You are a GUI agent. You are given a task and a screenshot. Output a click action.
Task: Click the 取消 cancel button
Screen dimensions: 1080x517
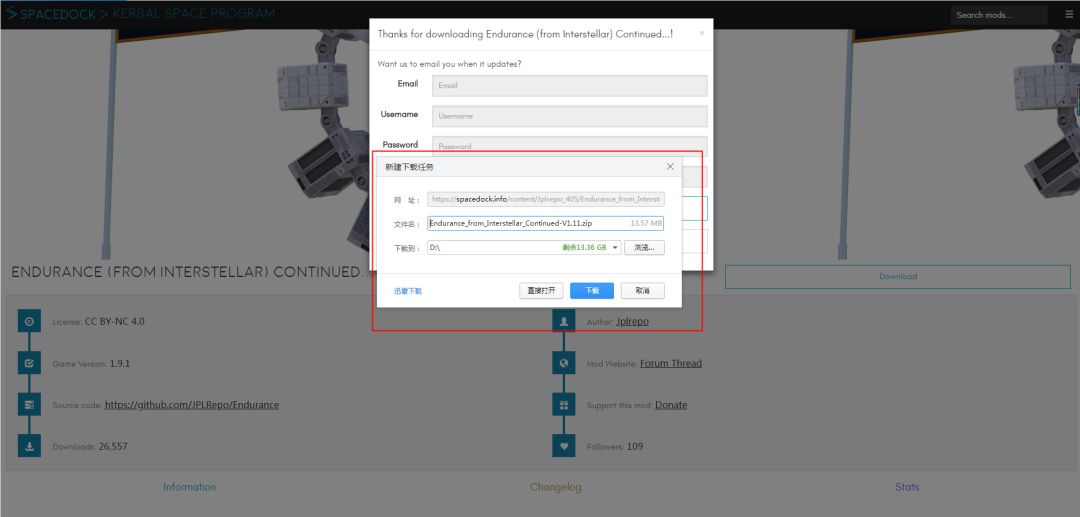click(643, 291)
